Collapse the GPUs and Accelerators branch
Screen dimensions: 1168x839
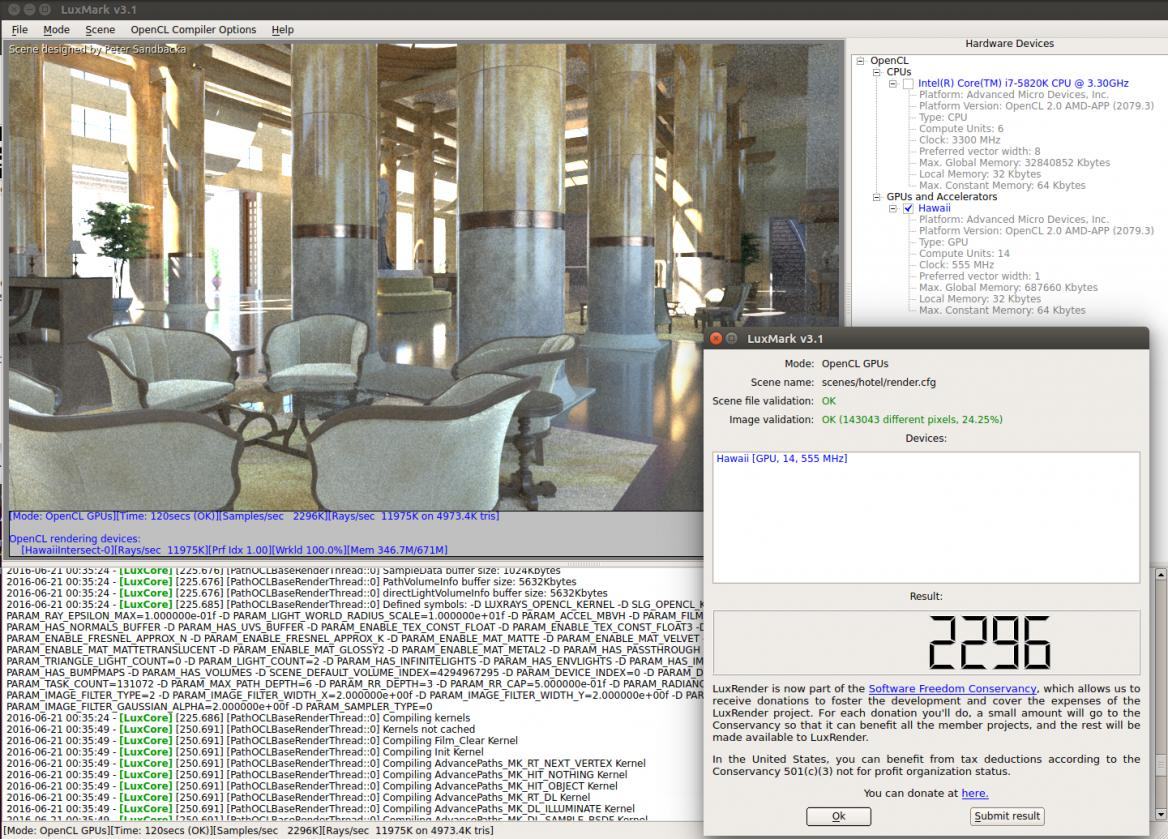coord(877,197)
